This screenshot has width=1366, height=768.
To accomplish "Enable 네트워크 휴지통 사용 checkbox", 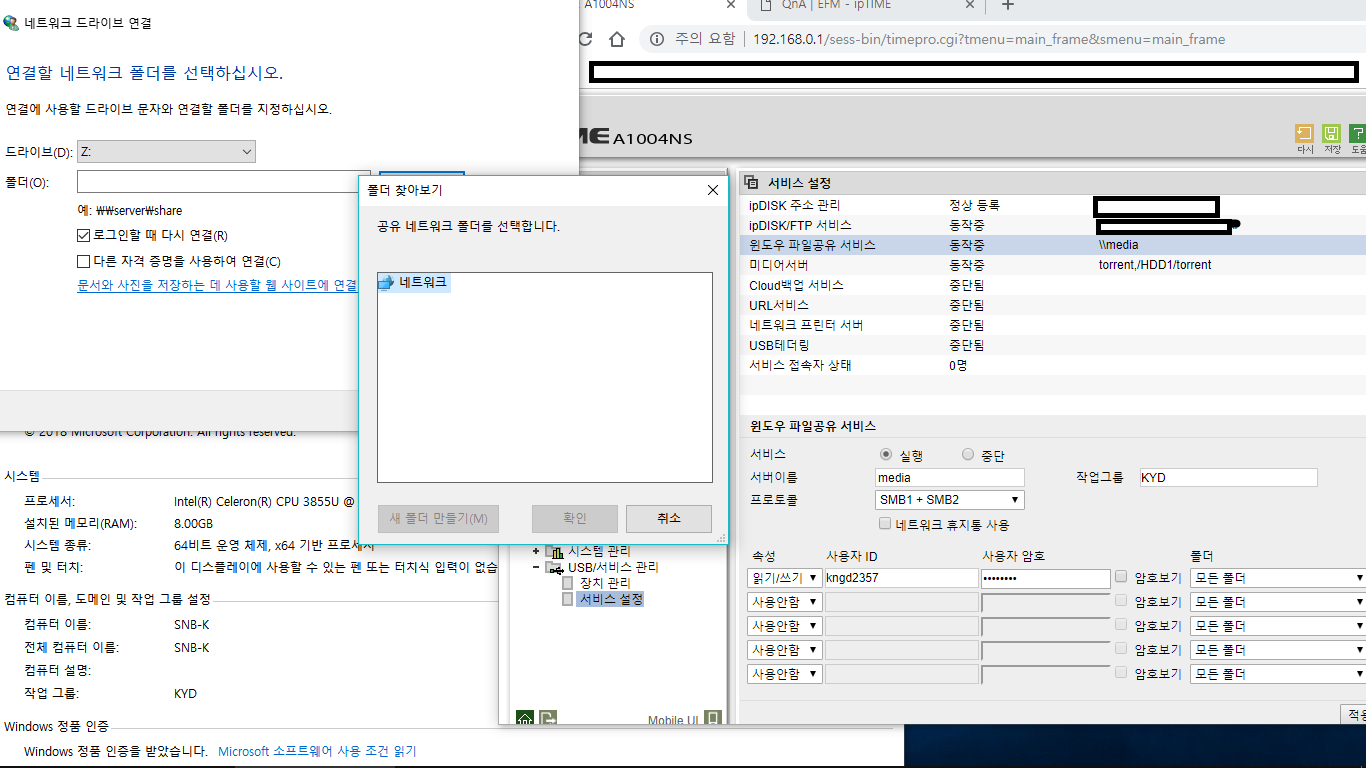I will click(884, 524).
